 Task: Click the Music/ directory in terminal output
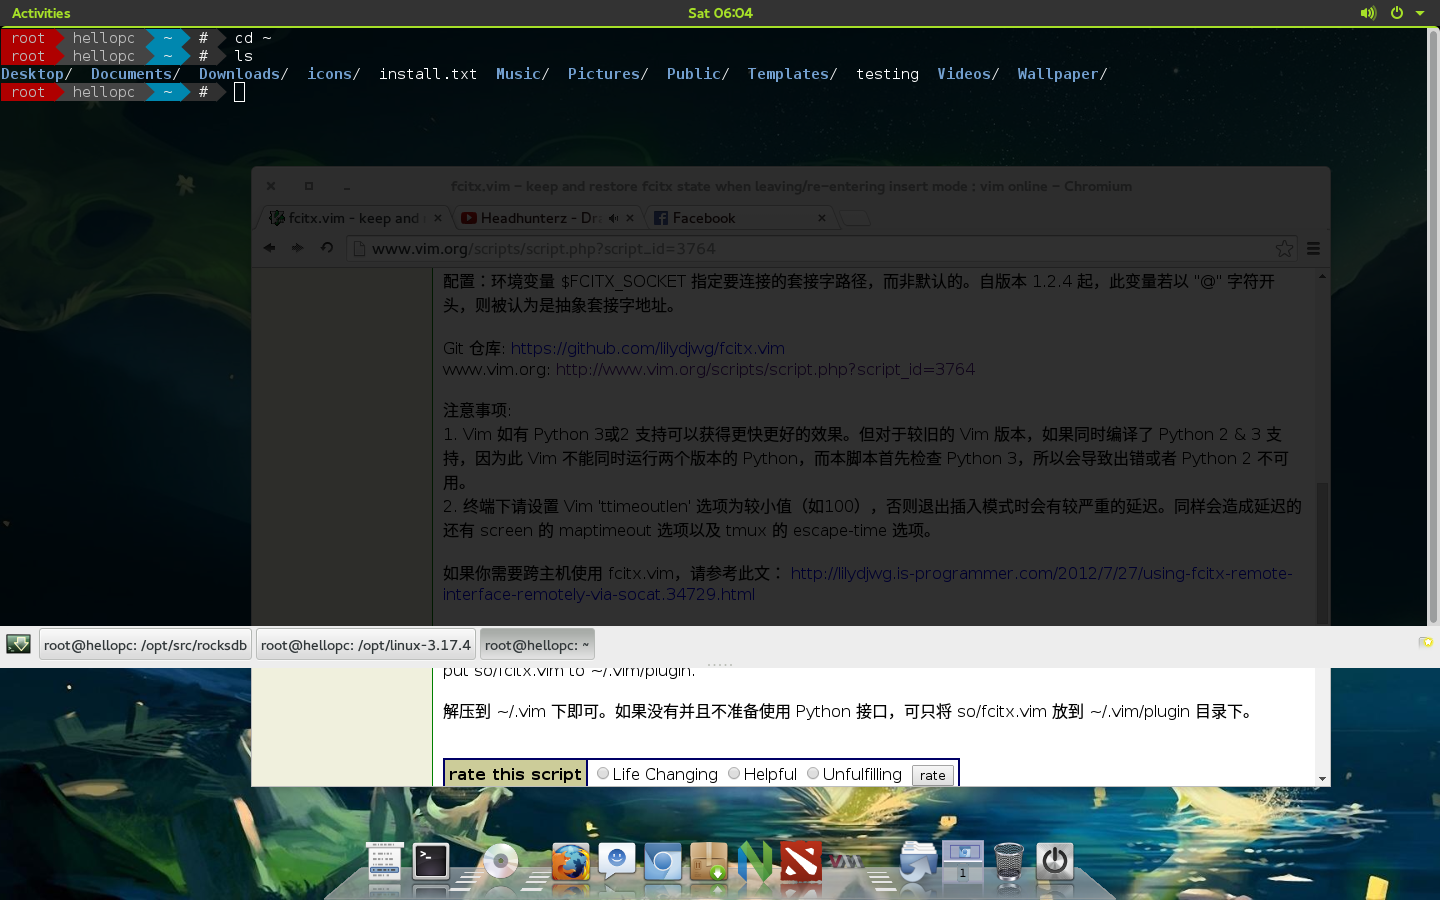522,74
